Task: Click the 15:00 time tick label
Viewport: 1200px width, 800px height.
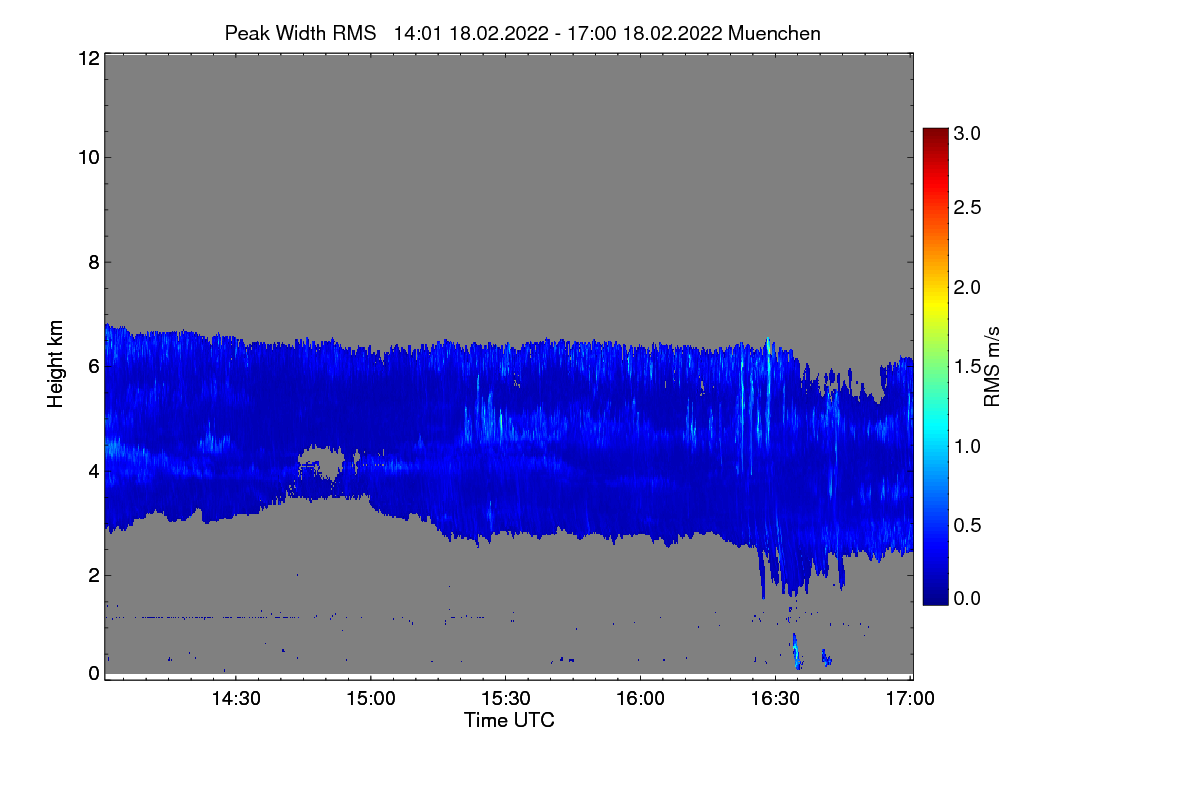Action: 370,698
